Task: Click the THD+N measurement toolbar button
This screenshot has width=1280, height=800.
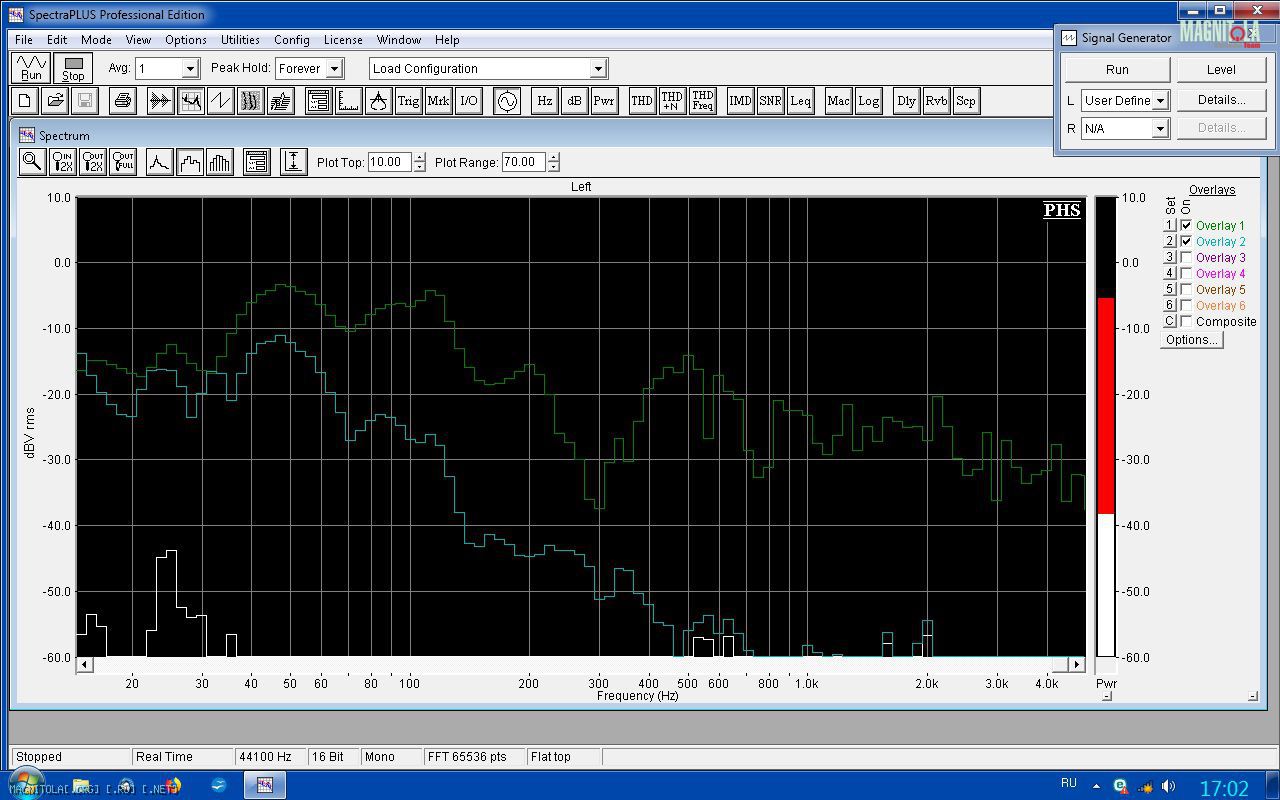Action: [x=672, y=101]
